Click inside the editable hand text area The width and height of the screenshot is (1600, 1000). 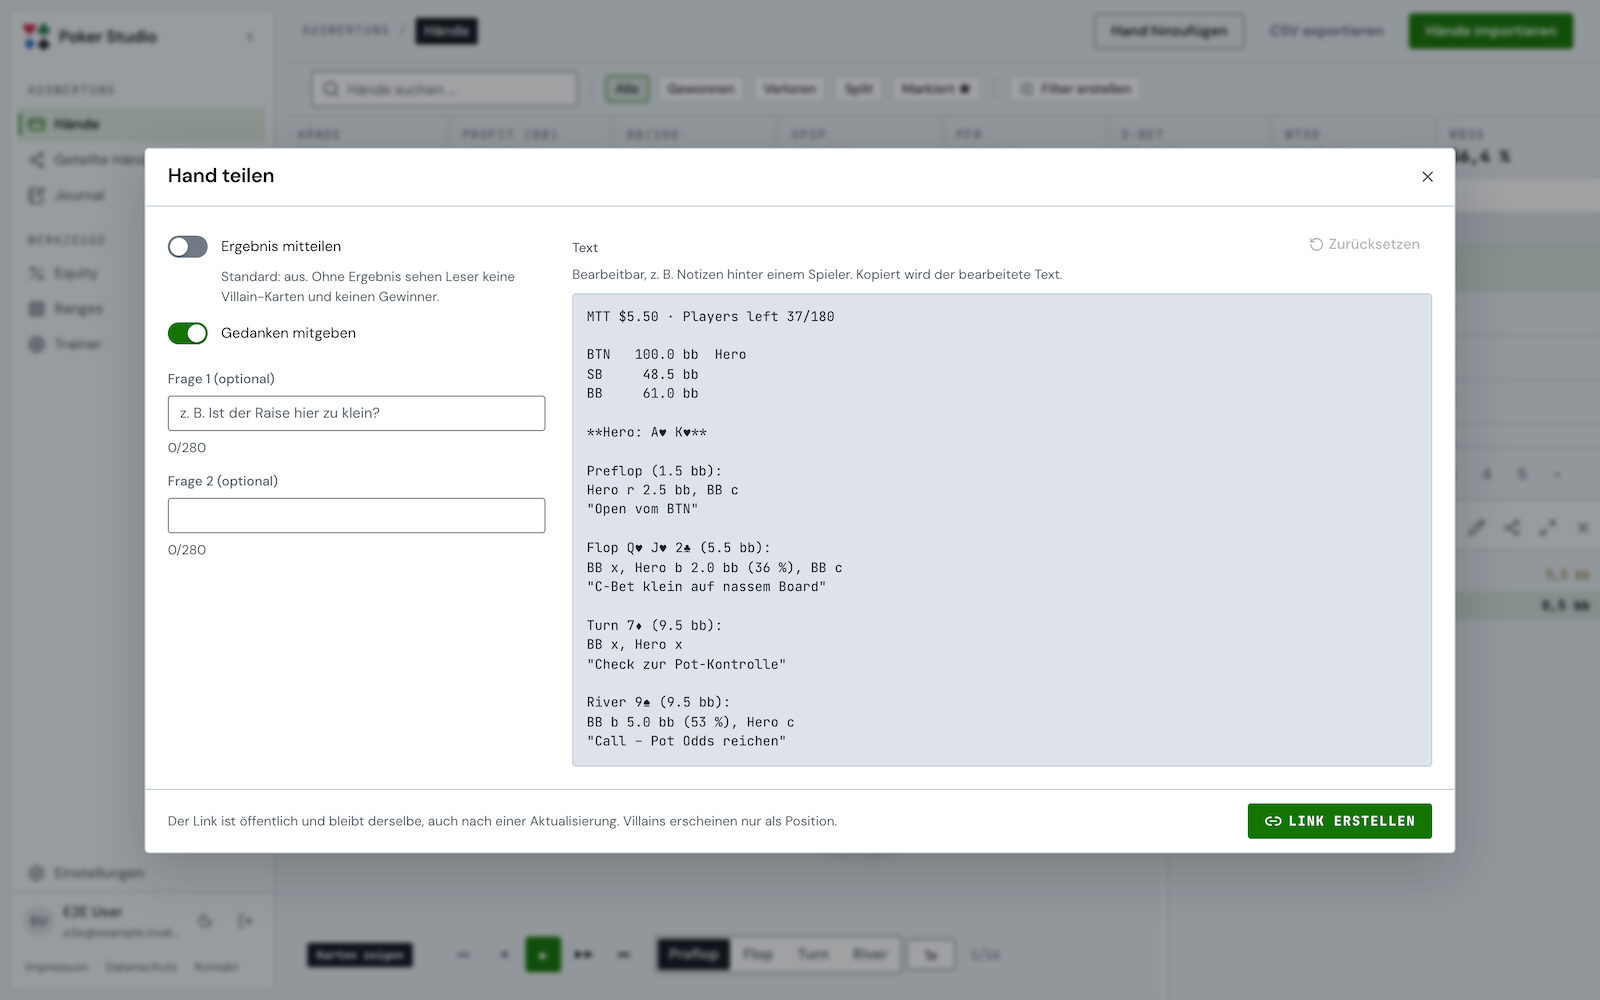coord(1001,530)
